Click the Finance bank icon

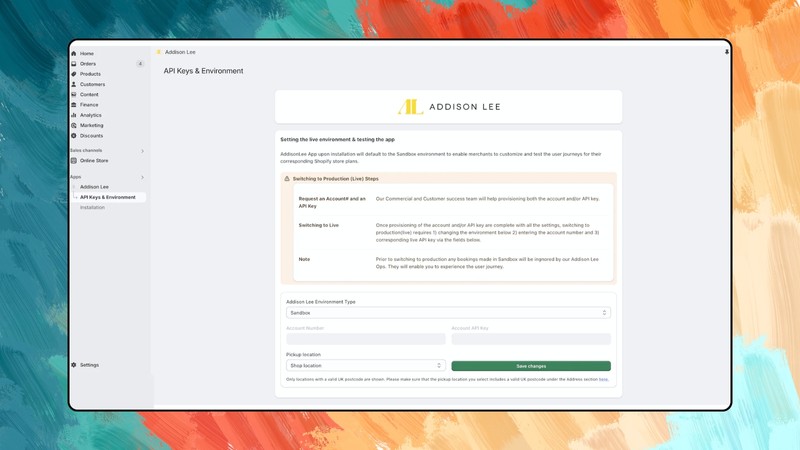point(73,105)
